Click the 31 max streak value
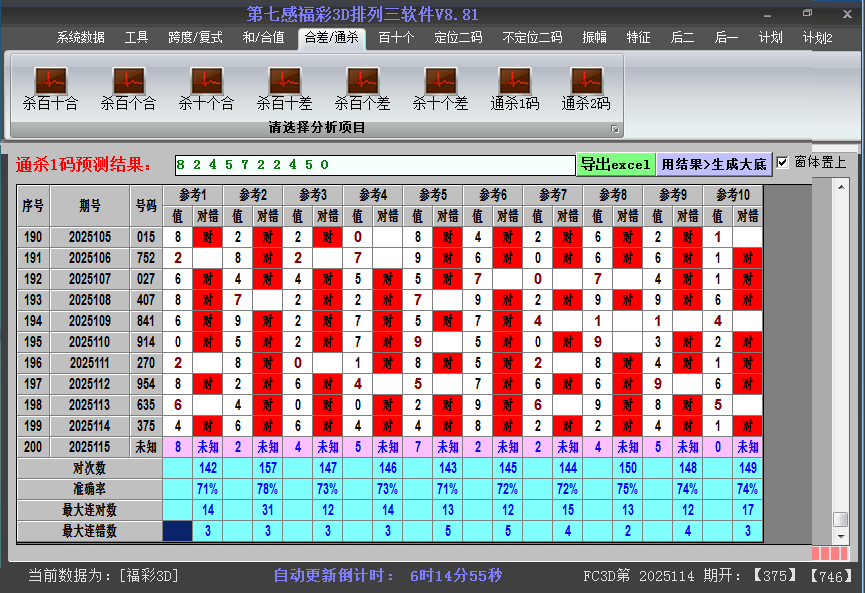Viewport: 865px width, 593px height. tap(268, 510)
